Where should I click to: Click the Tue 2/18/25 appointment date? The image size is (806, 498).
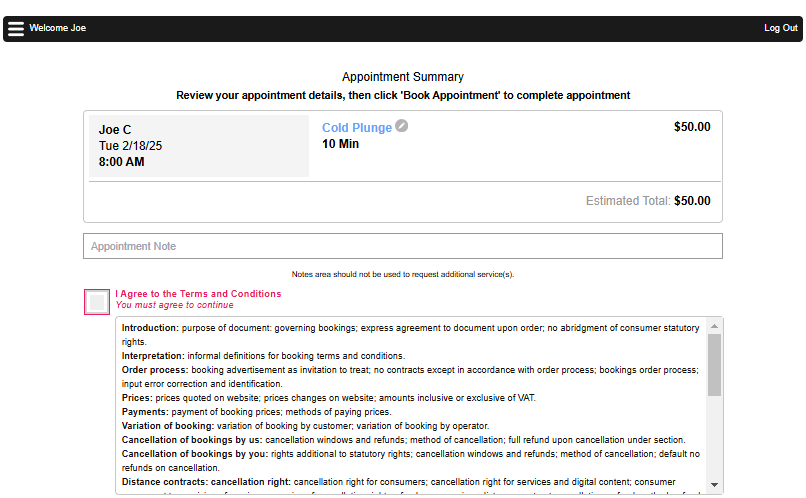pyautogui.click(x=130, y=146)
